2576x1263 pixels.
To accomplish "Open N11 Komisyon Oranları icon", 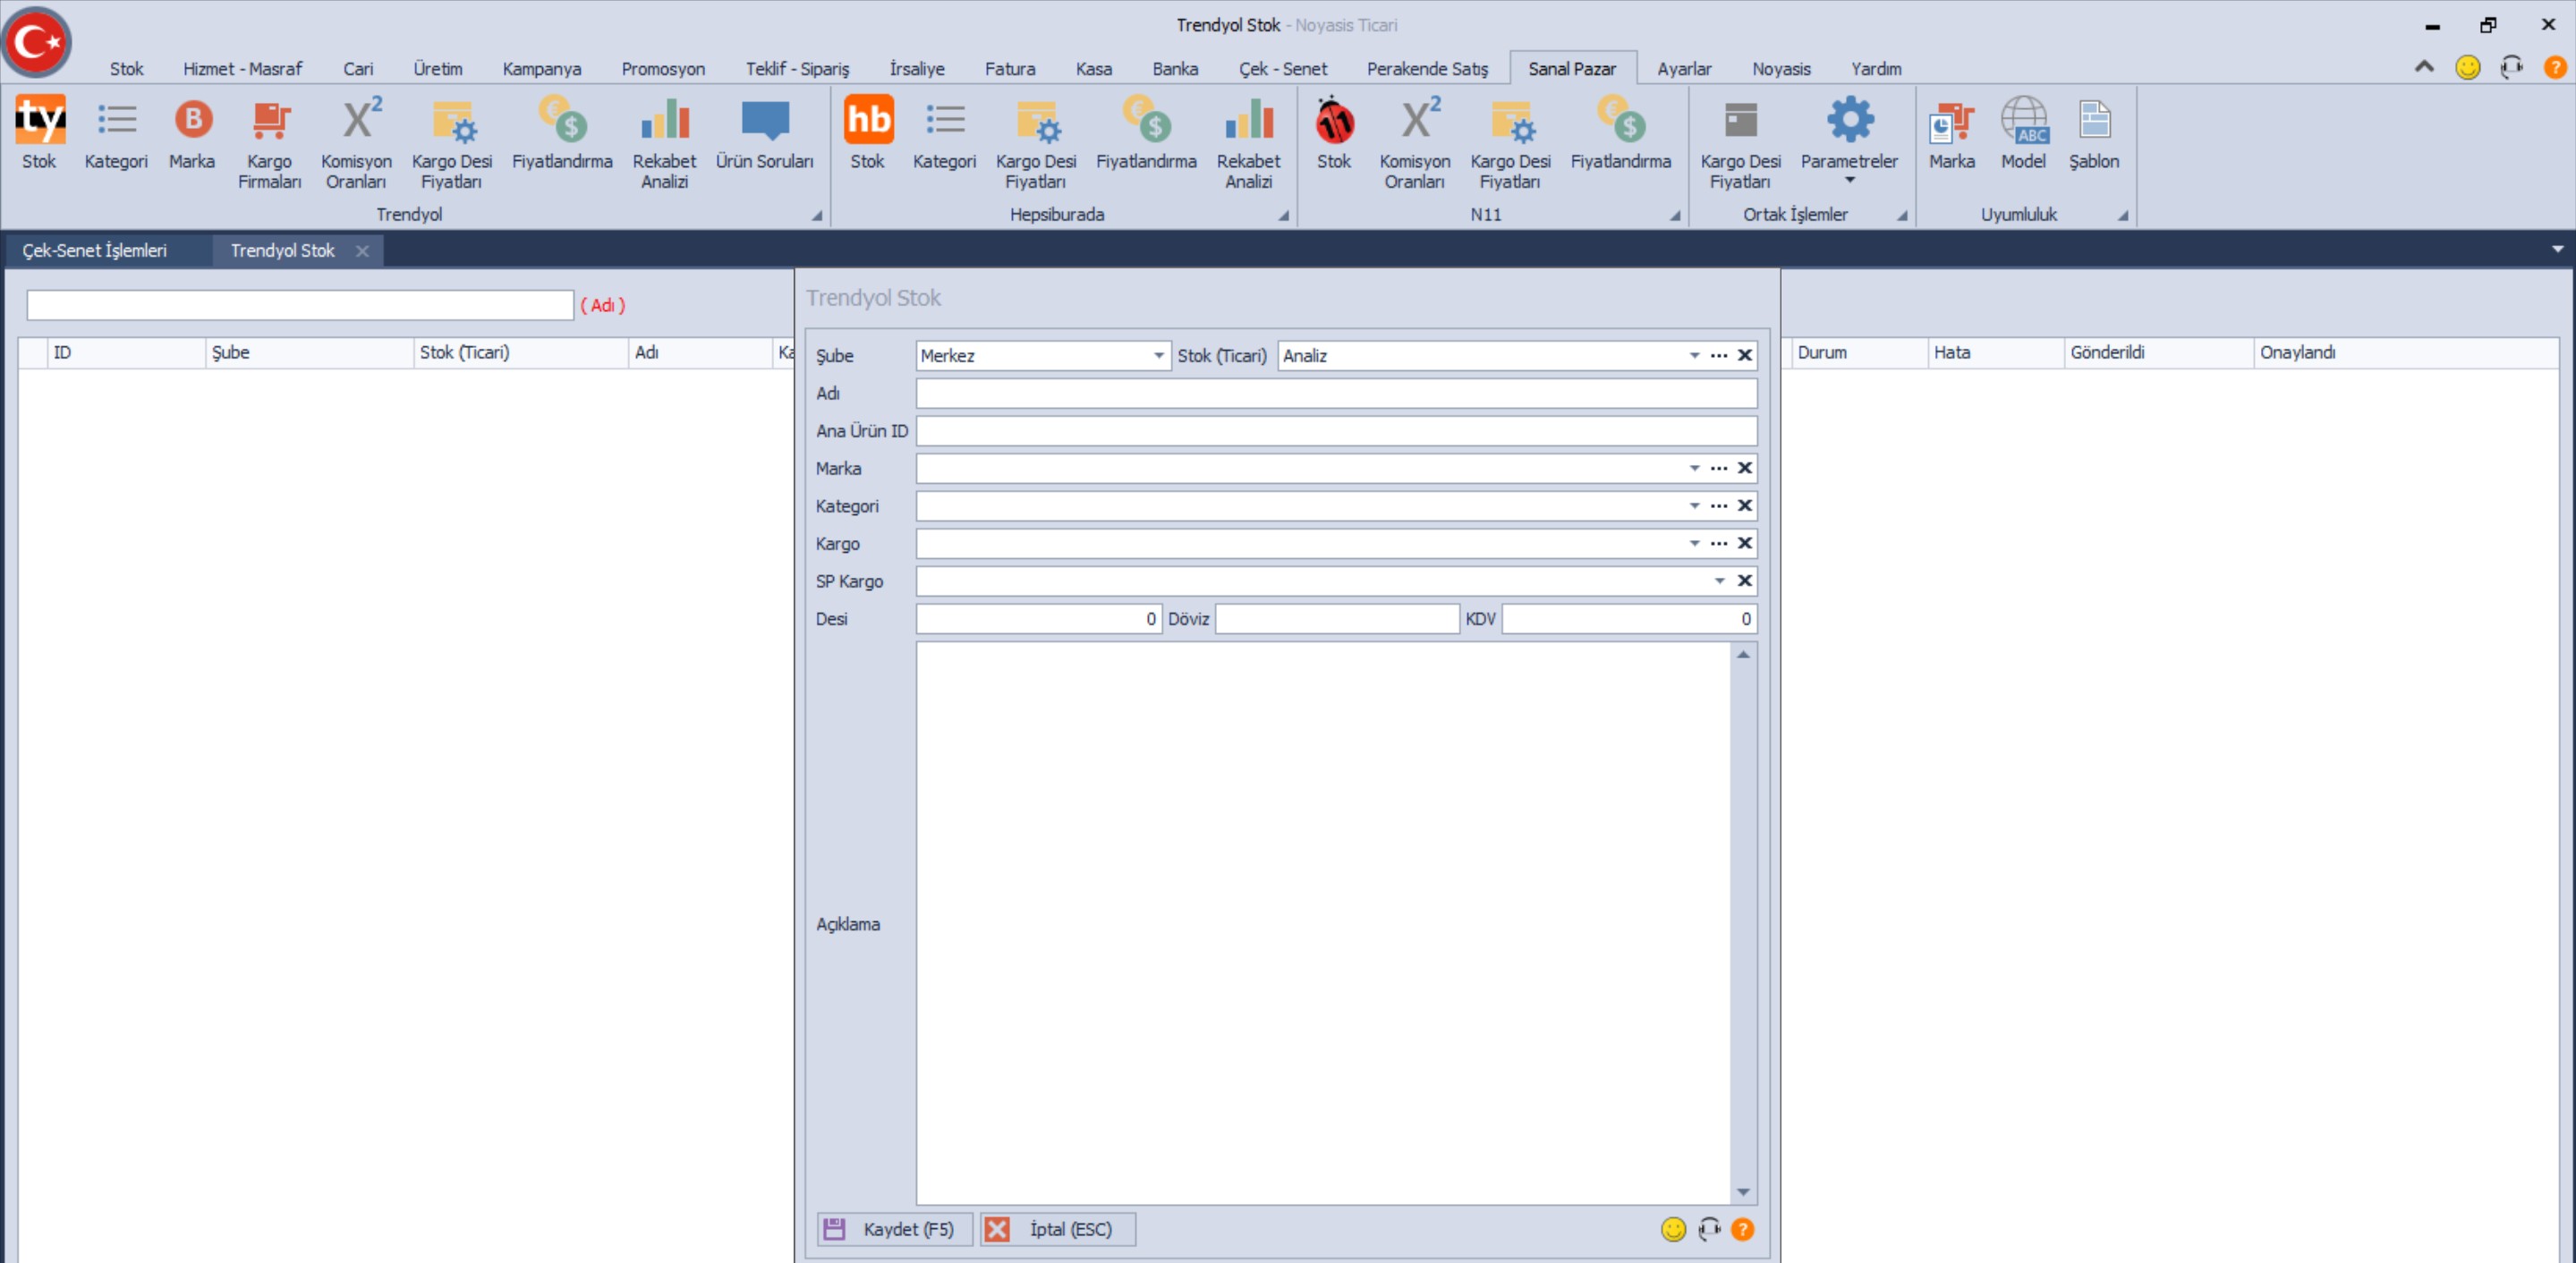I will click(x=1415, y=143).
